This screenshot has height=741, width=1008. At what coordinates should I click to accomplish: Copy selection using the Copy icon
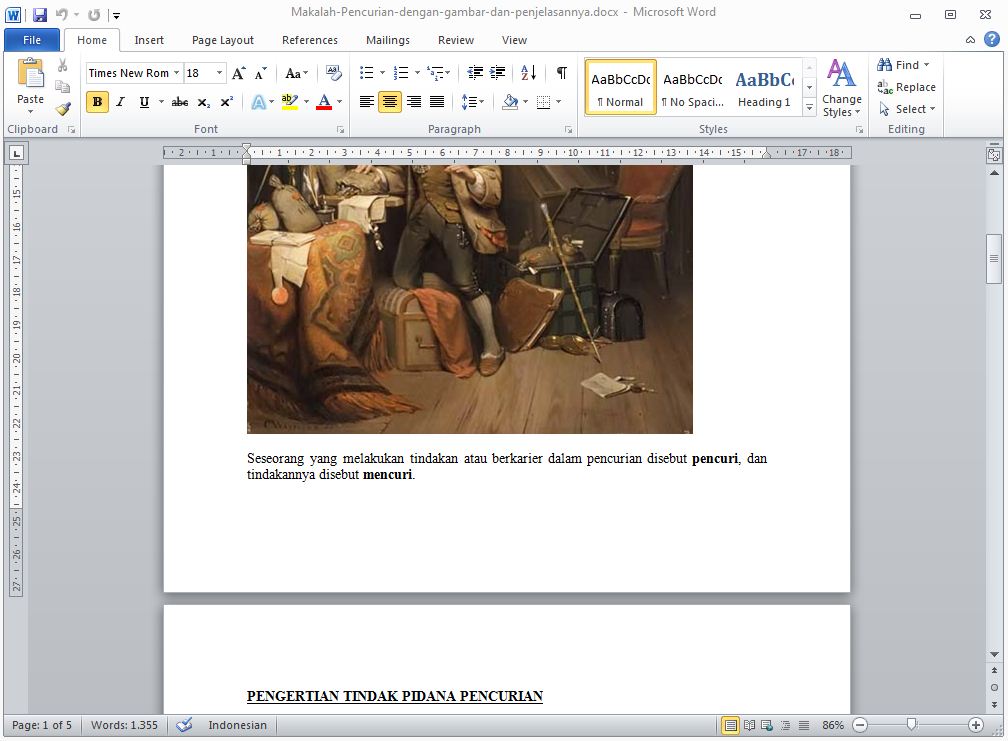pyautogui.click(x=62, y=86)
